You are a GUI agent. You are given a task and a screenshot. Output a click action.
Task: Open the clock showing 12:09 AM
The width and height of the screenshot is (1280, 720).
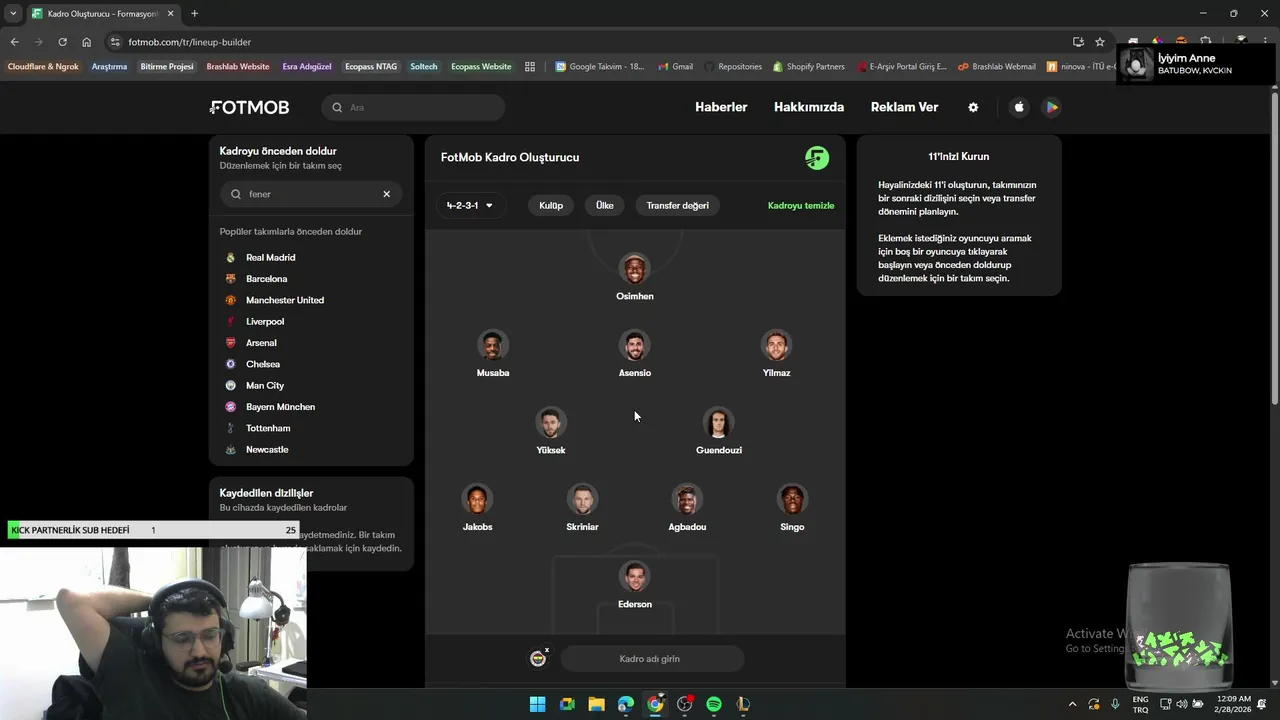pos(1234,704)
